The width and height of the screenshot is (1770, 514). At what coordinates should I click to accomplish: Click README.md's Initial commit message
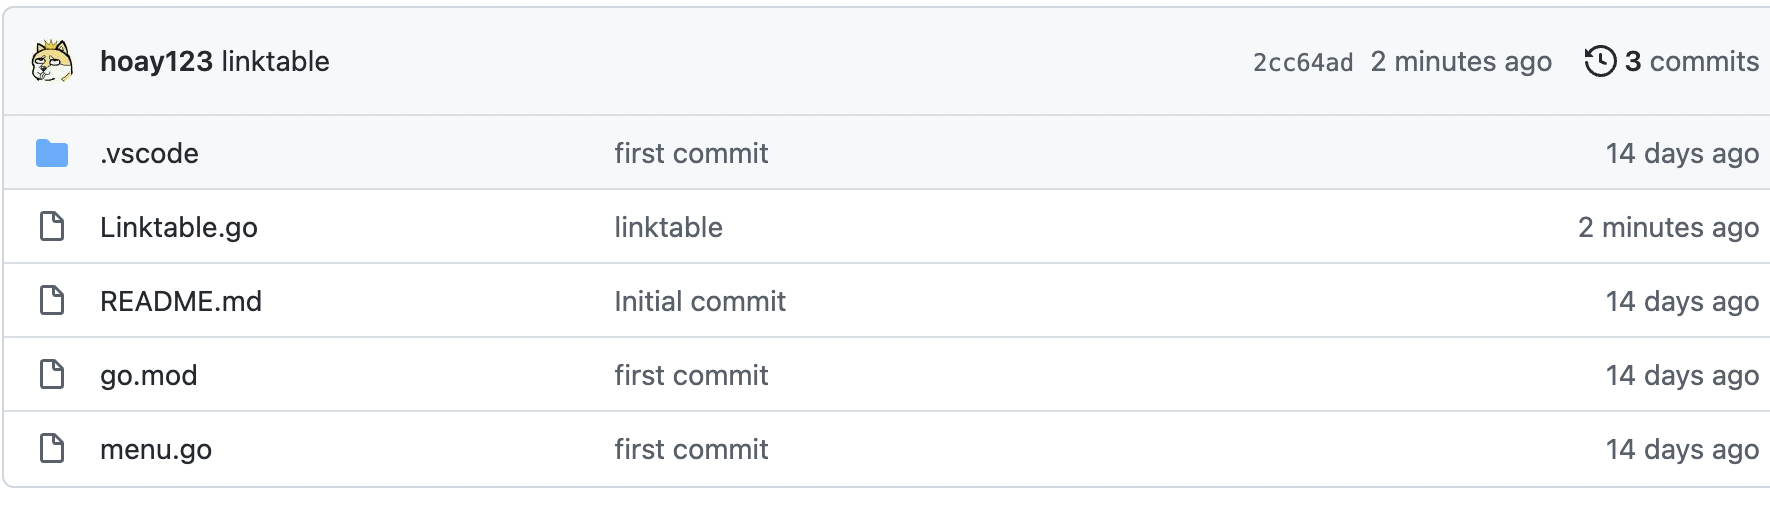(700, 301)
